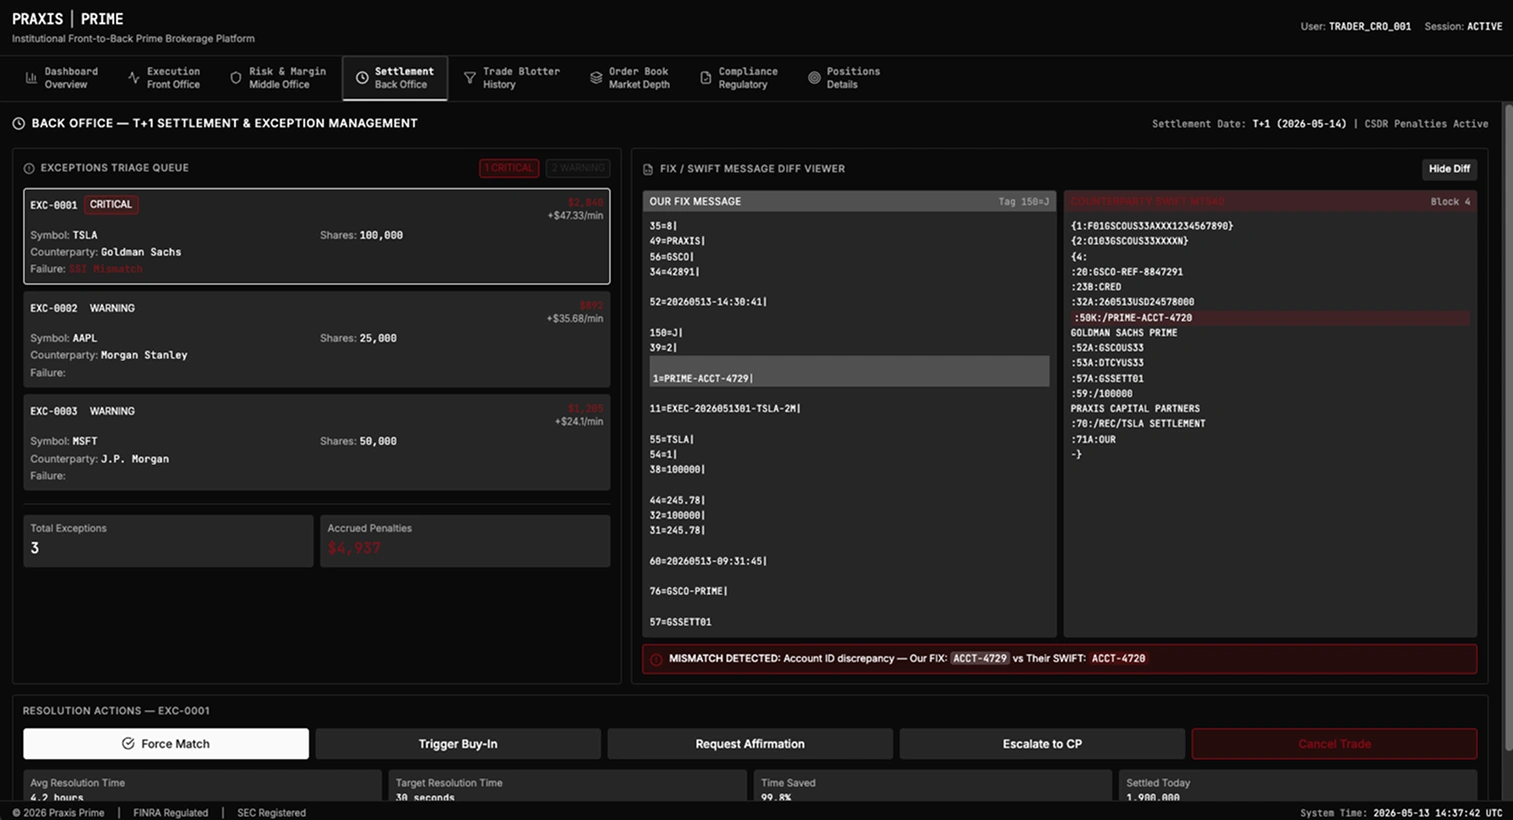Viewport: 1513px width, 820px height.
Task: Click the :70:/REC/TSLA SETTLEMENT line
Action: point(1138,424)
